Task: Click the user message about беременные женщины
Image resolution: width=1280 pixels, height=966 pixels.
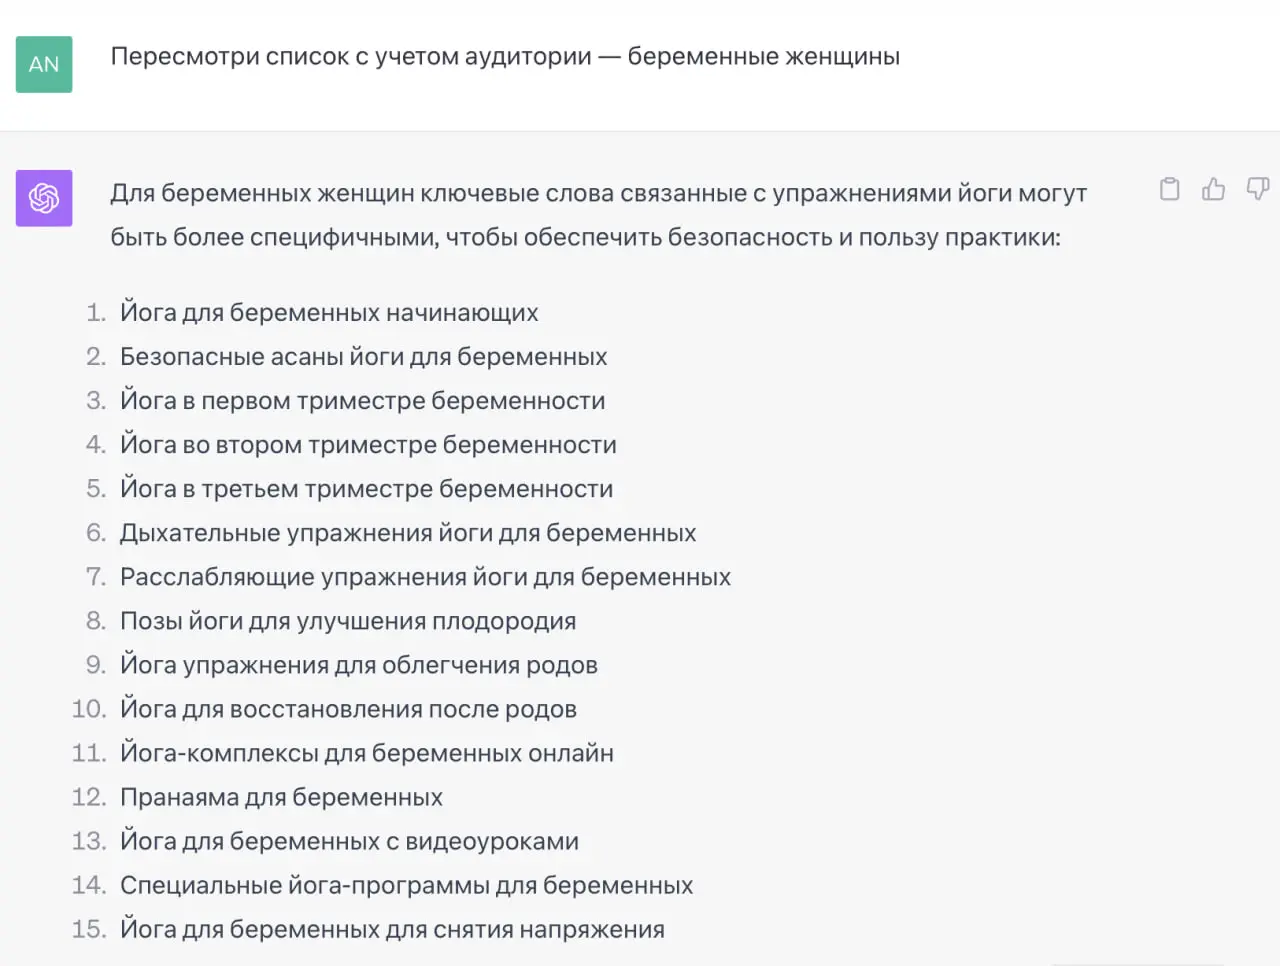Action: click(505, 56)
